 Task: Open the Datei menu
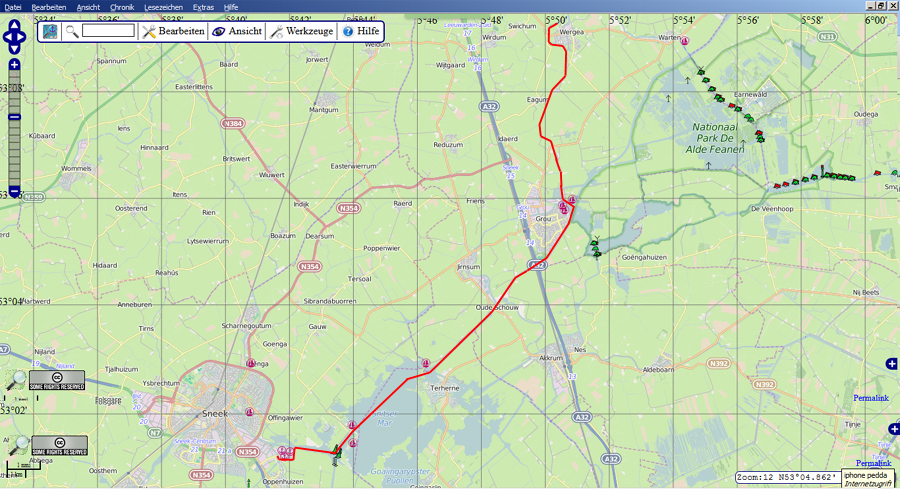click(x=13, y=6)
